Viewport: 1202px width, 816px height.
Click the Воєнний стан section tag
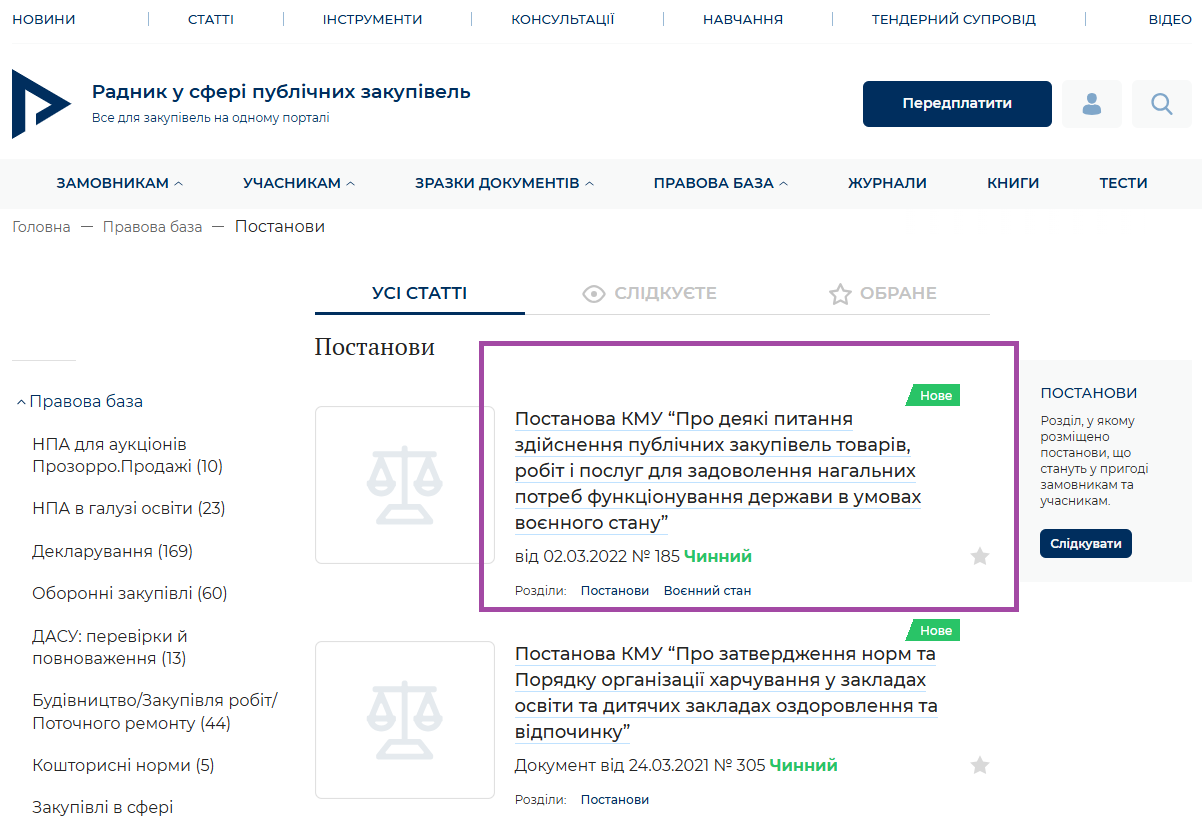click(707, 590)
